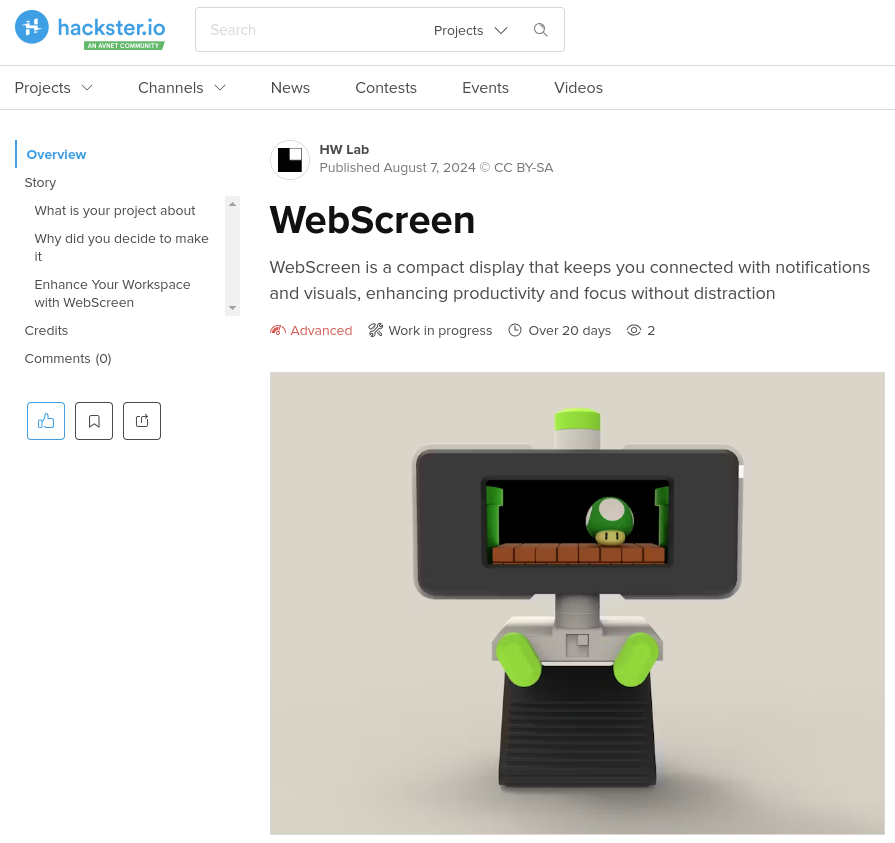Click the clock icon beside Over 20 days

coord(515,330)
